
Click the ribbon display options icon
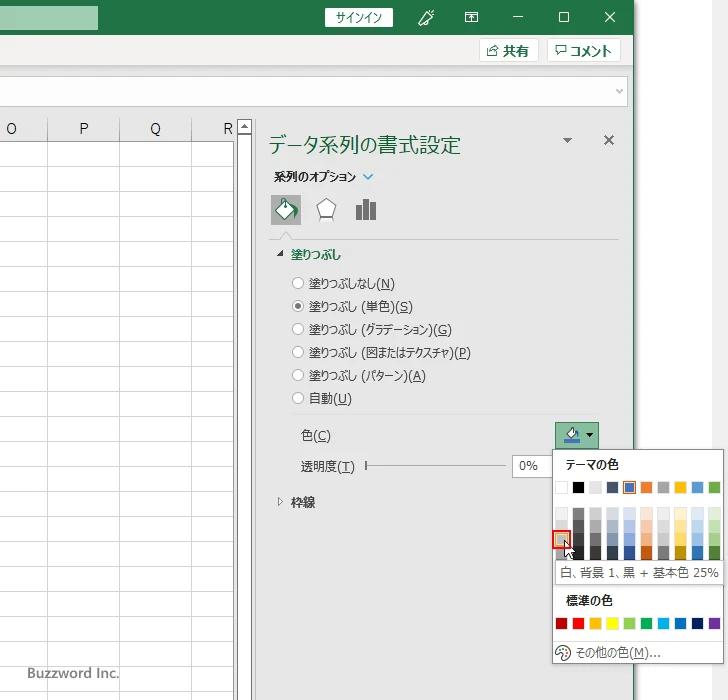(472, 17)
